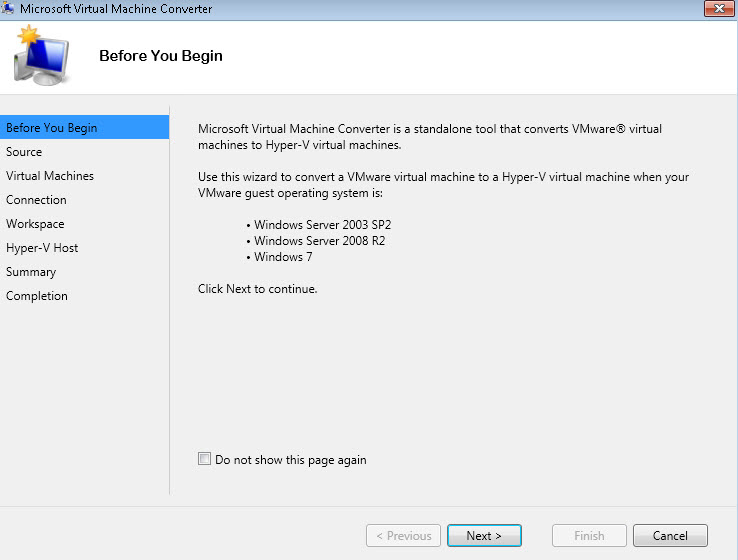The height and width of the screenshot is (560, 738).
Task: Click the Finish button
Action: 589,536
